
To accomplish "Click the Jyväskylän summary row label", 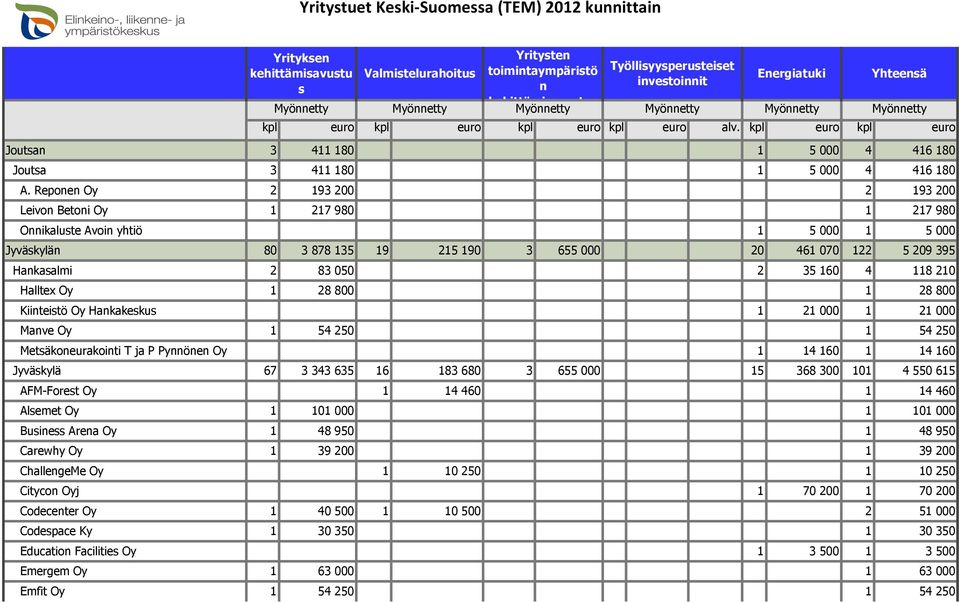I will 33,250.
